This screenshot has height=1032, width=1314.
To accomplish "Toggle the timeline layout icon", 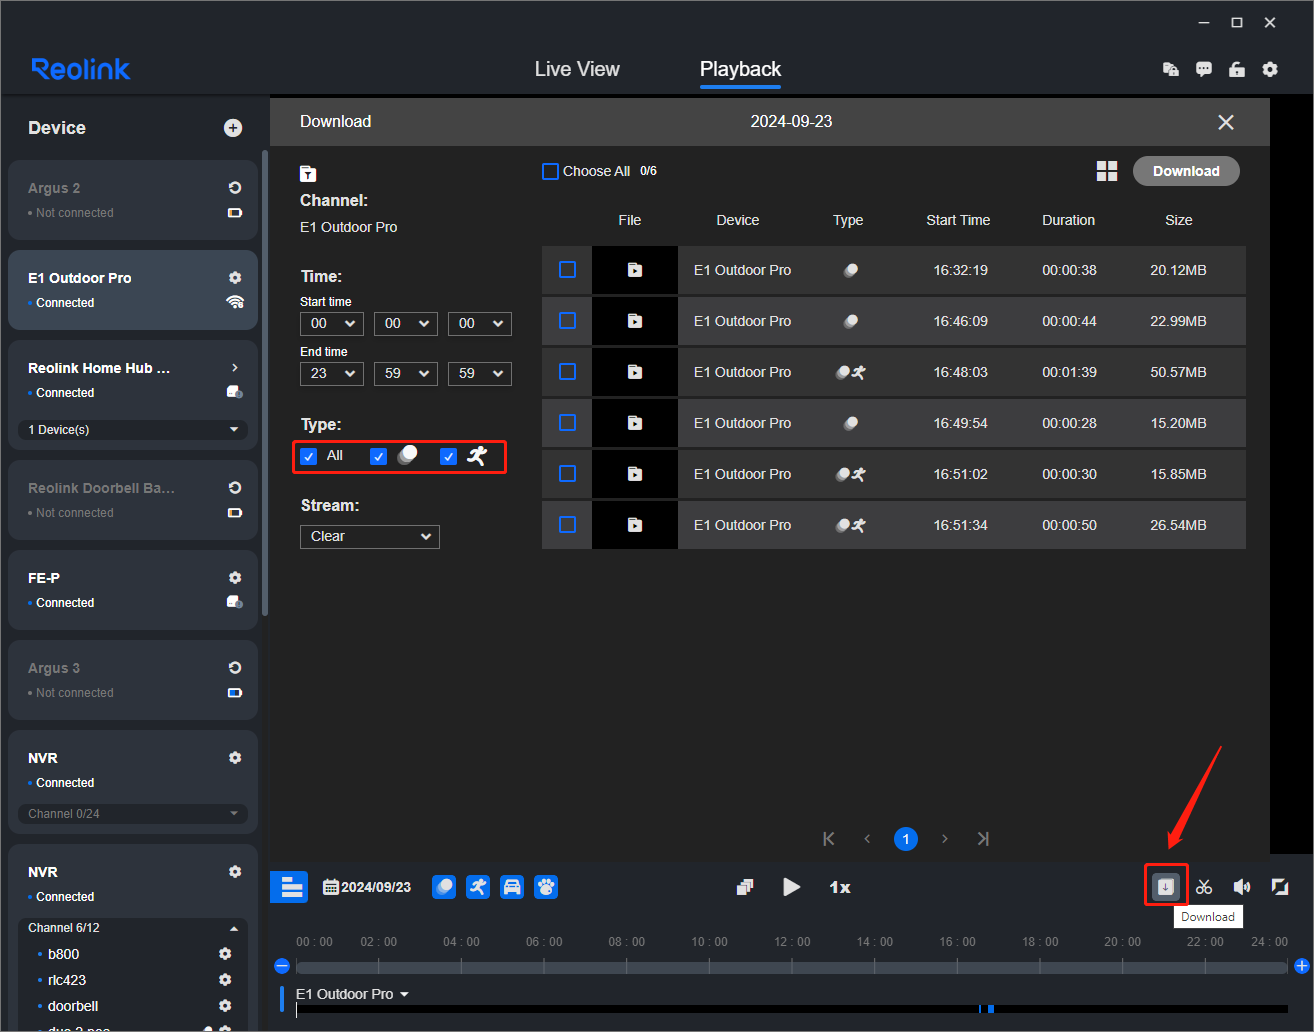I will (289, 887).
